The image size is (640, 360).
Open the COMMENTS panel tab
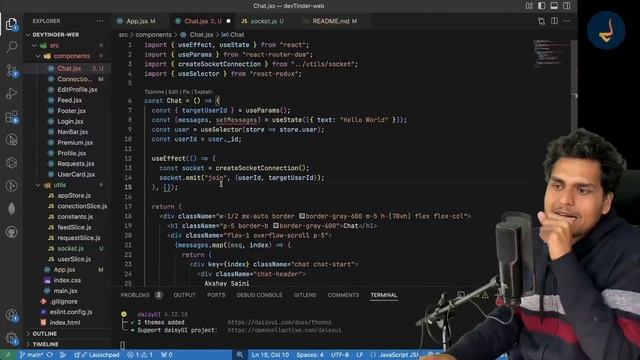click(x=343, y=295)
